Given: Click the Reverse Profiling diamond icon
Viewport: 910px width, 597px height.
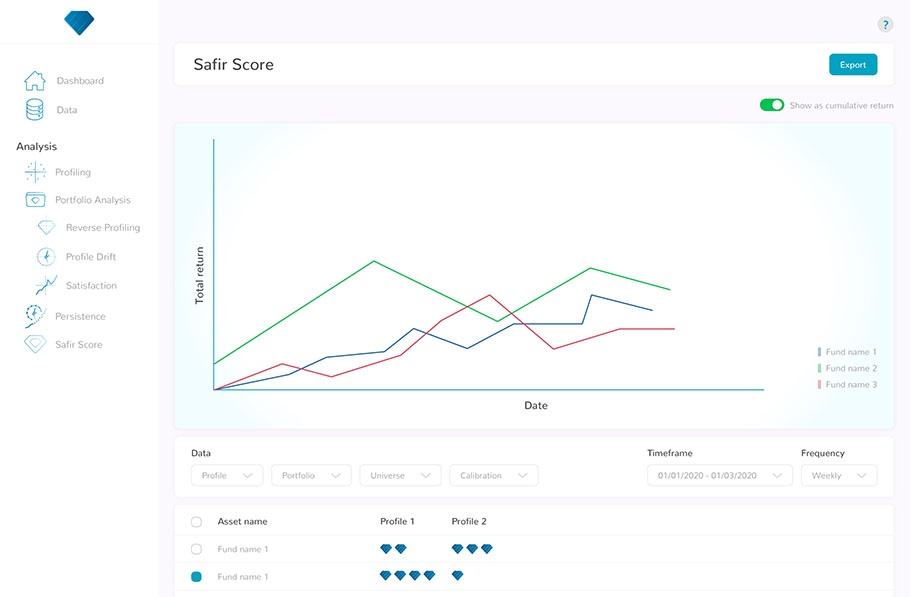Looking at the screenshot, I should pyautogui.click(x=46, y=228).
